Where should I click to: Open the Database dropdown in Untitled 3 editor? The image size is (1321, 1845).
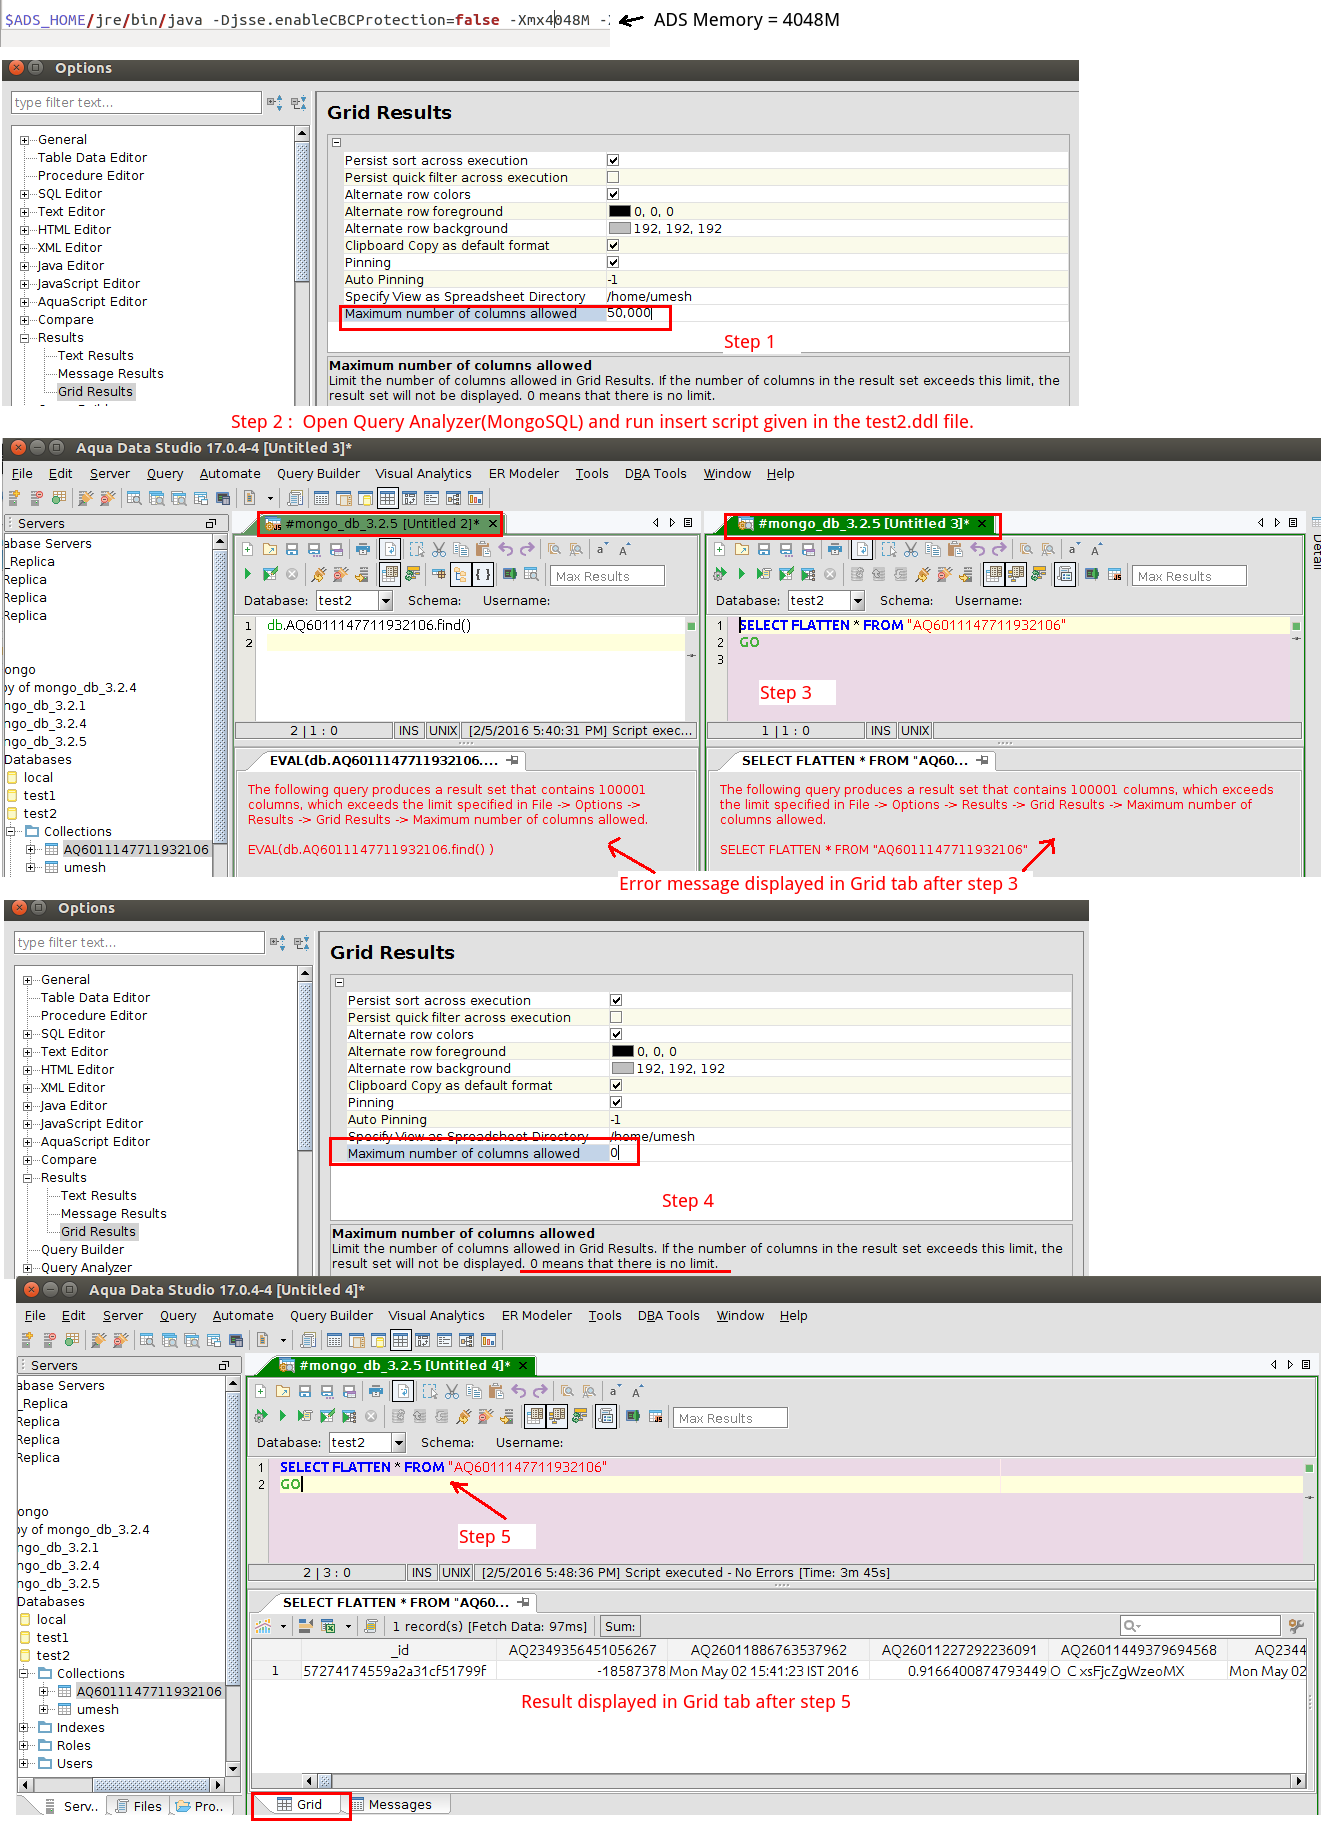point(857,600)
